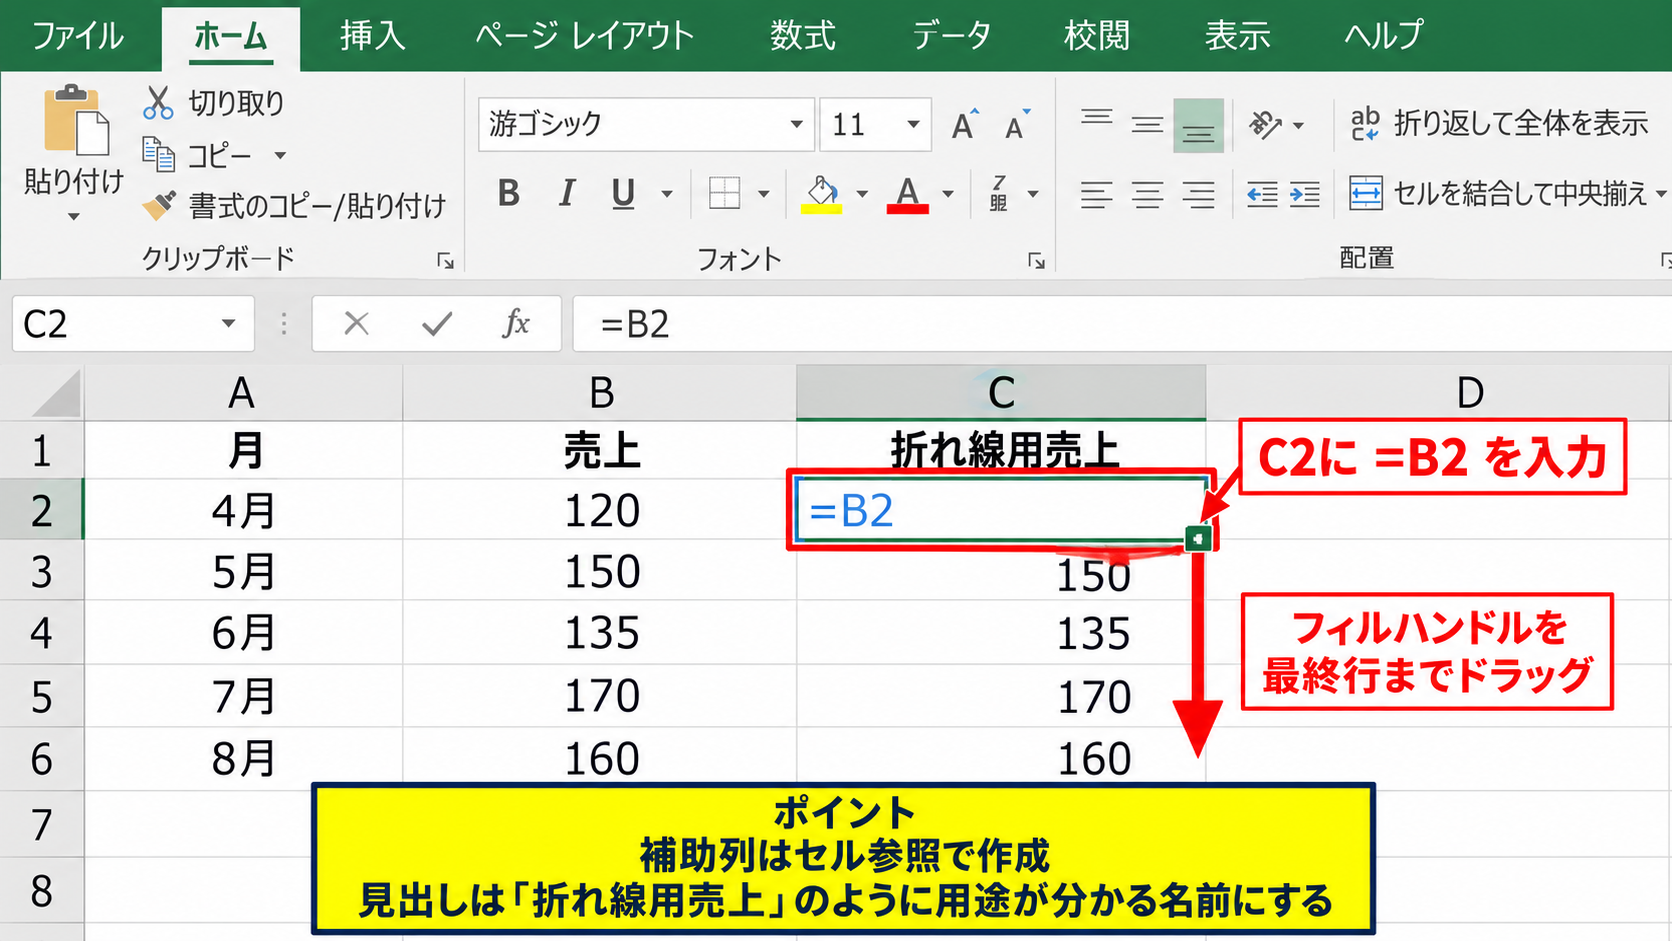Click the wrap text (折り返して全体を表示) button
Screen dimensions: 1672x941
pos(1499,123)
